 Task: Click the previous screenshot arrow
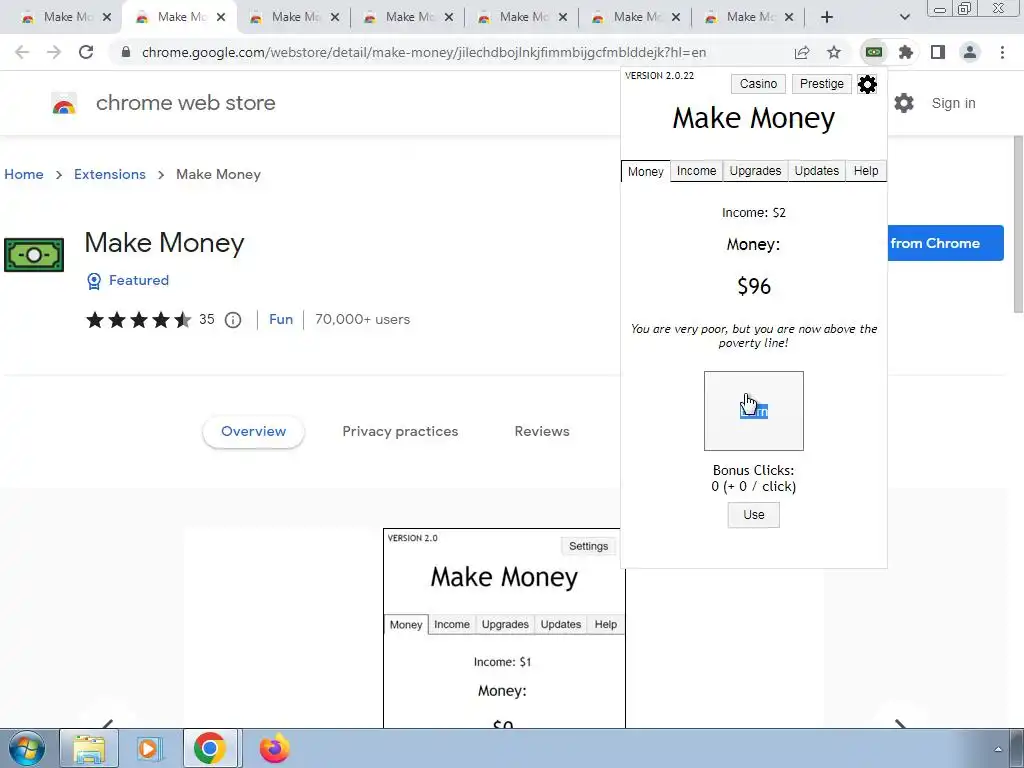108,724
